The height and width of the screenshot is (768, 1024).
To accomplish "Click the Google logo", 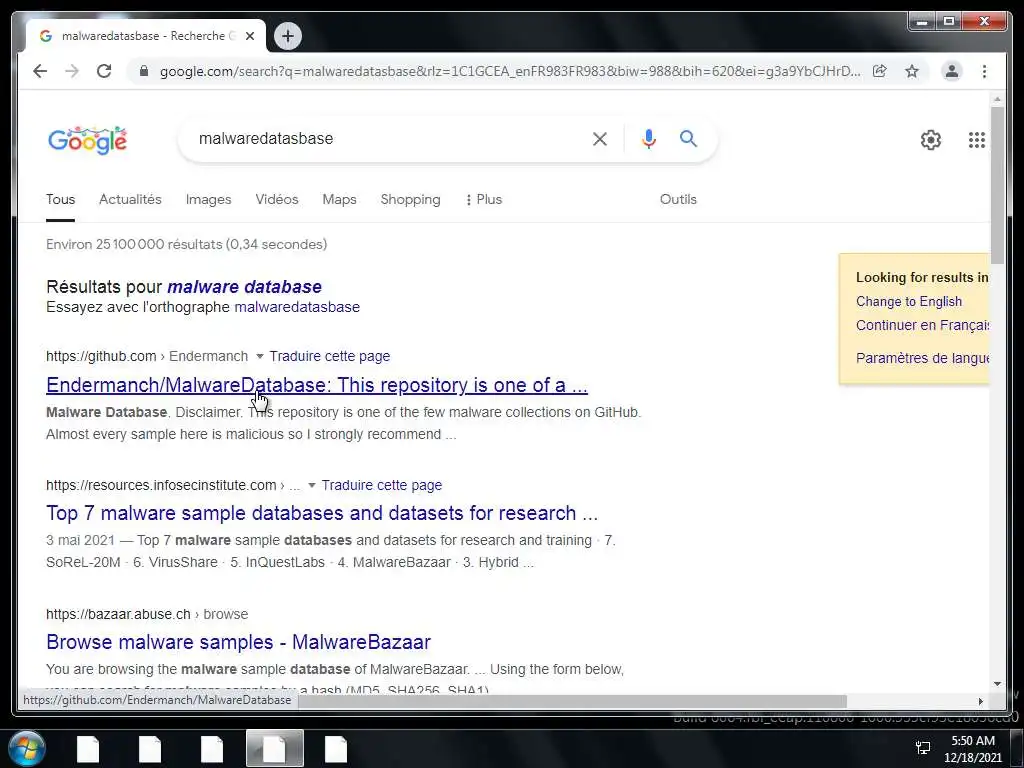I will [88, 140].
